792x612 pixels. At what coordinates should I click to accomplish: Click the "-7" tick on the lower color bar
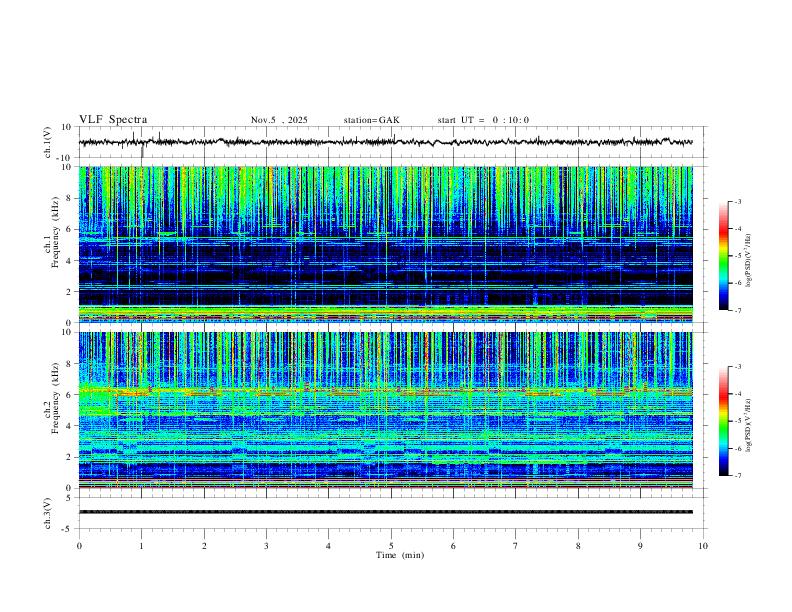click(737, 476)
